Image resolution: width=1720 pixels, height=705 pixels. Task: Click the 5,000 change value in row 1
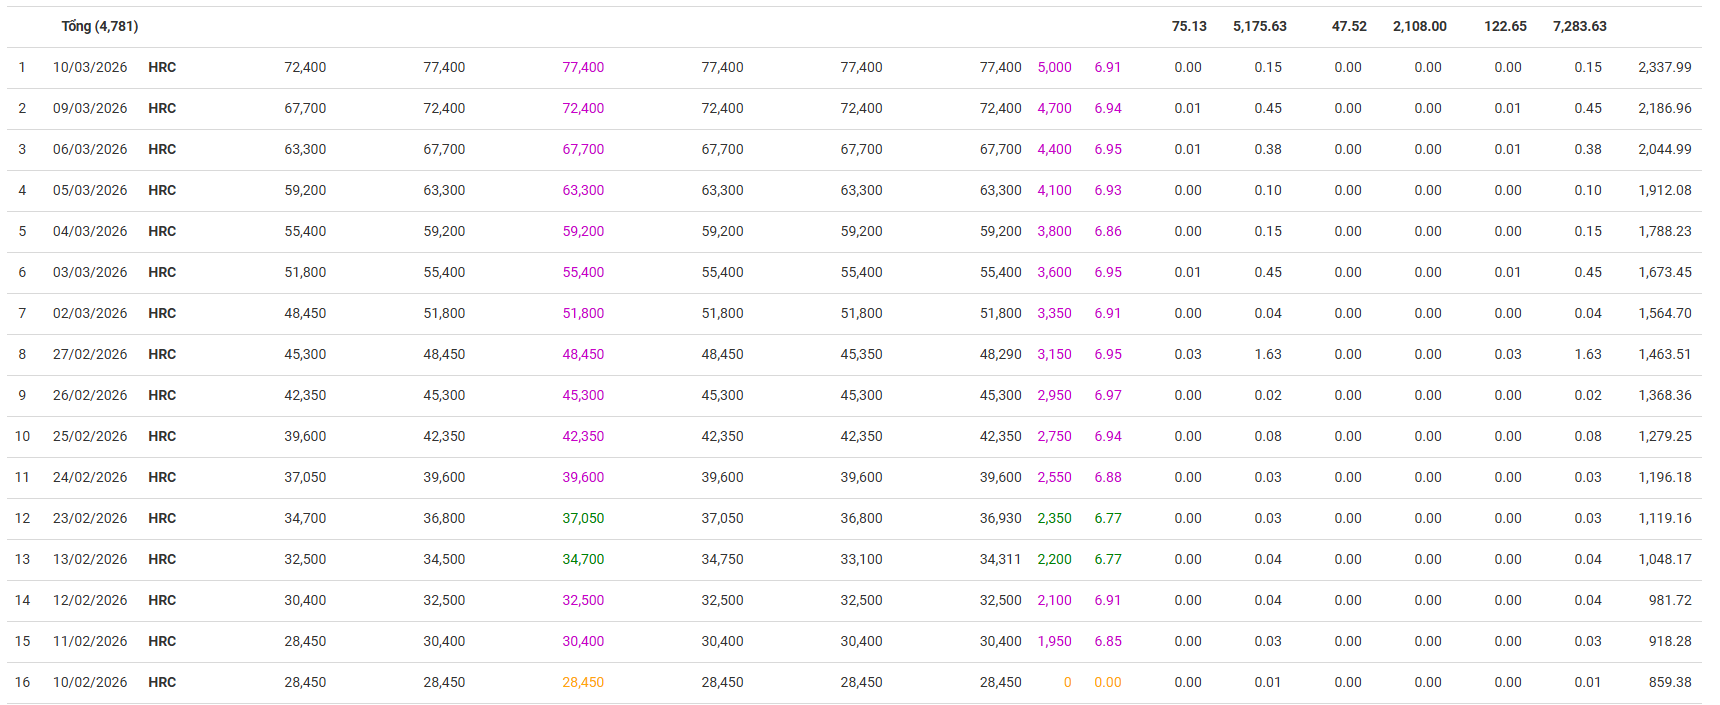click(x=1054, y=67)
